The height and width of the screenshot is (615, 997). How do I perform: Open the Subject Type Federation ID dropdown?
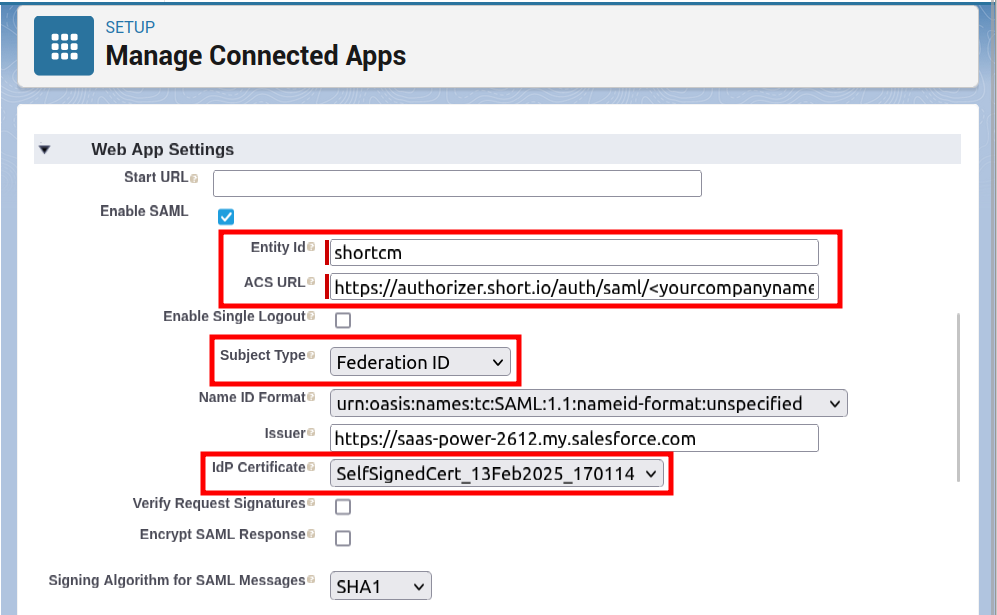pyautogui.click(x=420, y=362)
